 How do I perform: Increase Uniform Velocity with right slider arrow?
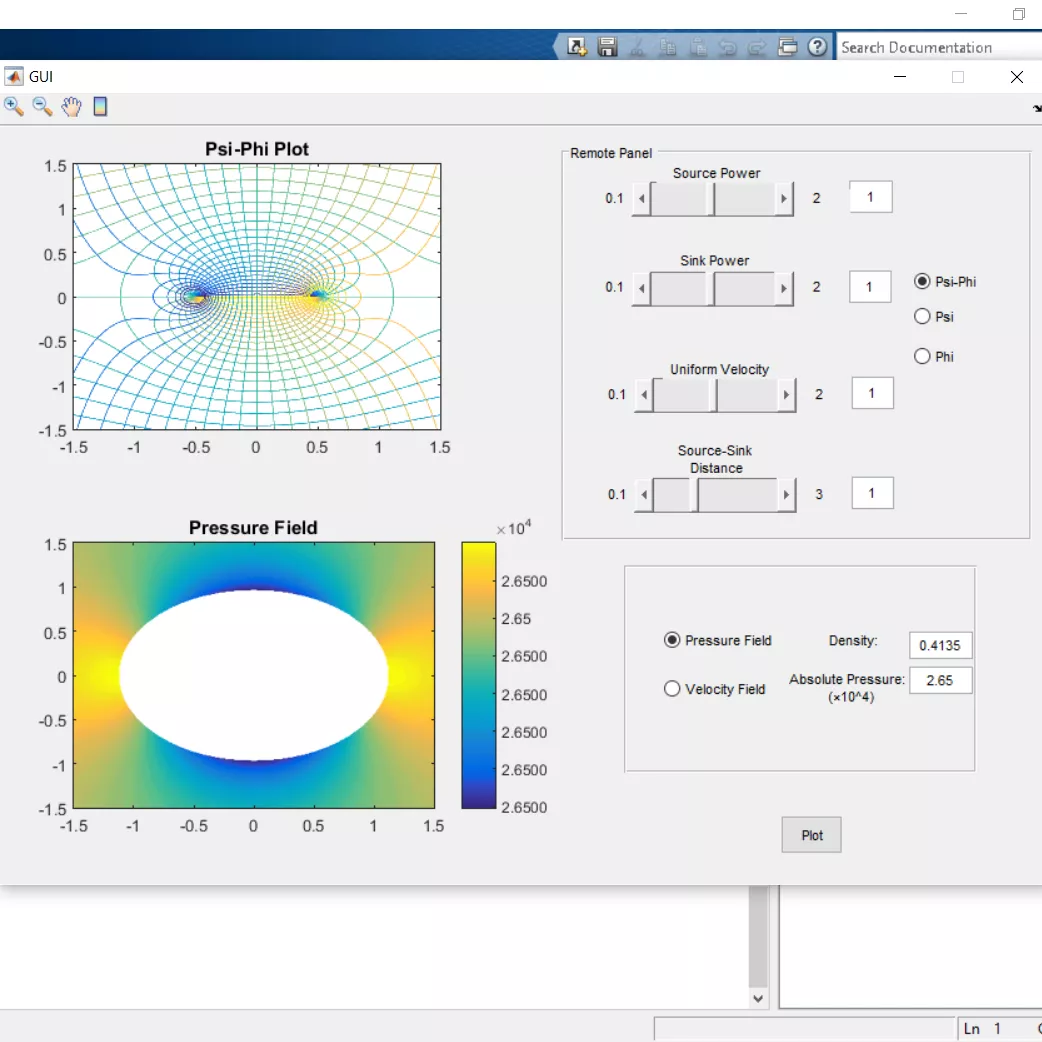(787, 395)
